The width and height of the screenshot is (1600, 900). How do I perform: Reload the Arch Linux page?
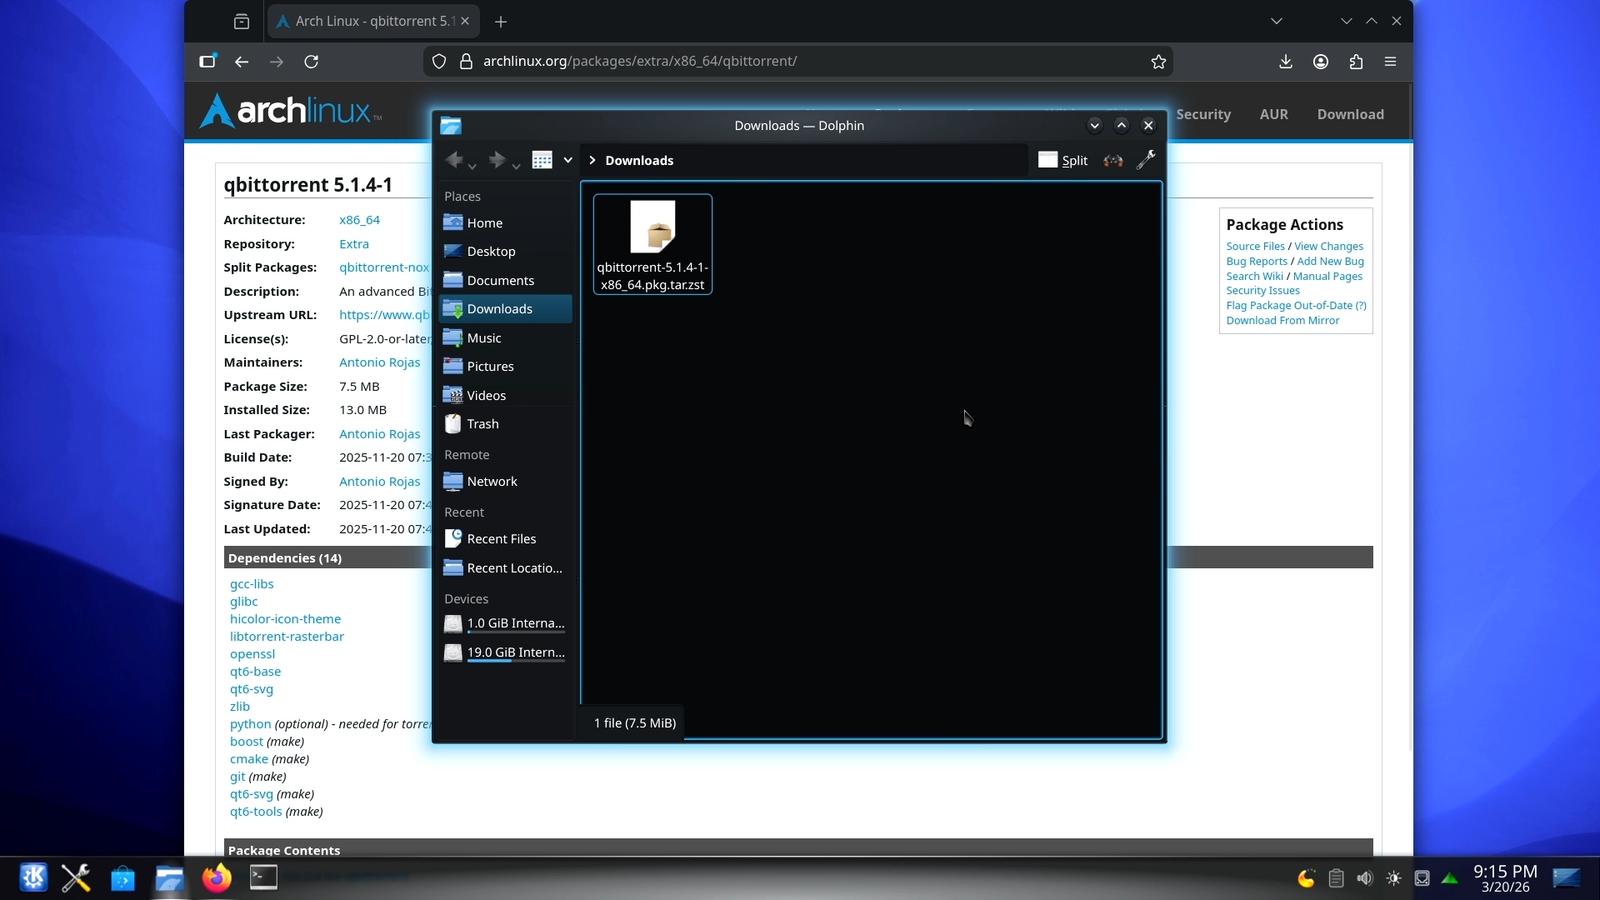(311, 61)
